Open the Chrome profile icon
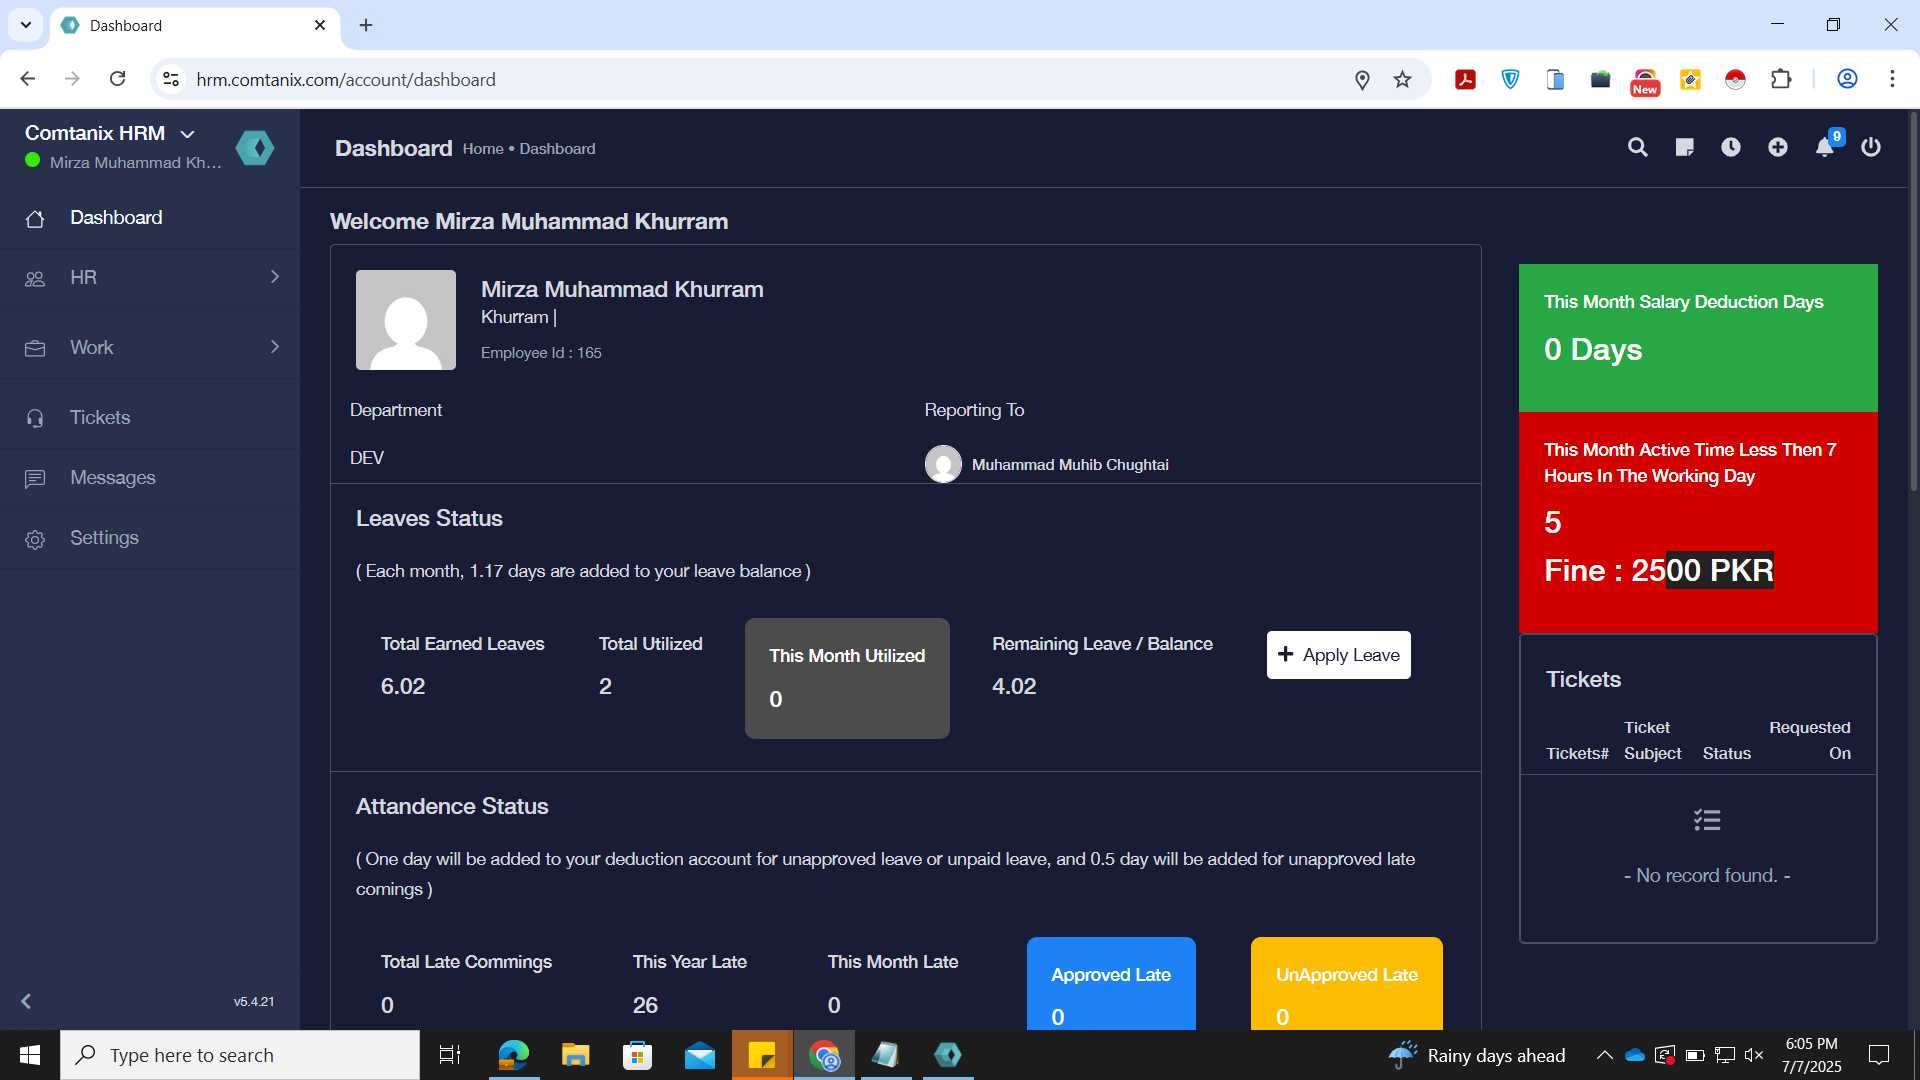Viewport: 1920px width, 1080px height. 1848,79
